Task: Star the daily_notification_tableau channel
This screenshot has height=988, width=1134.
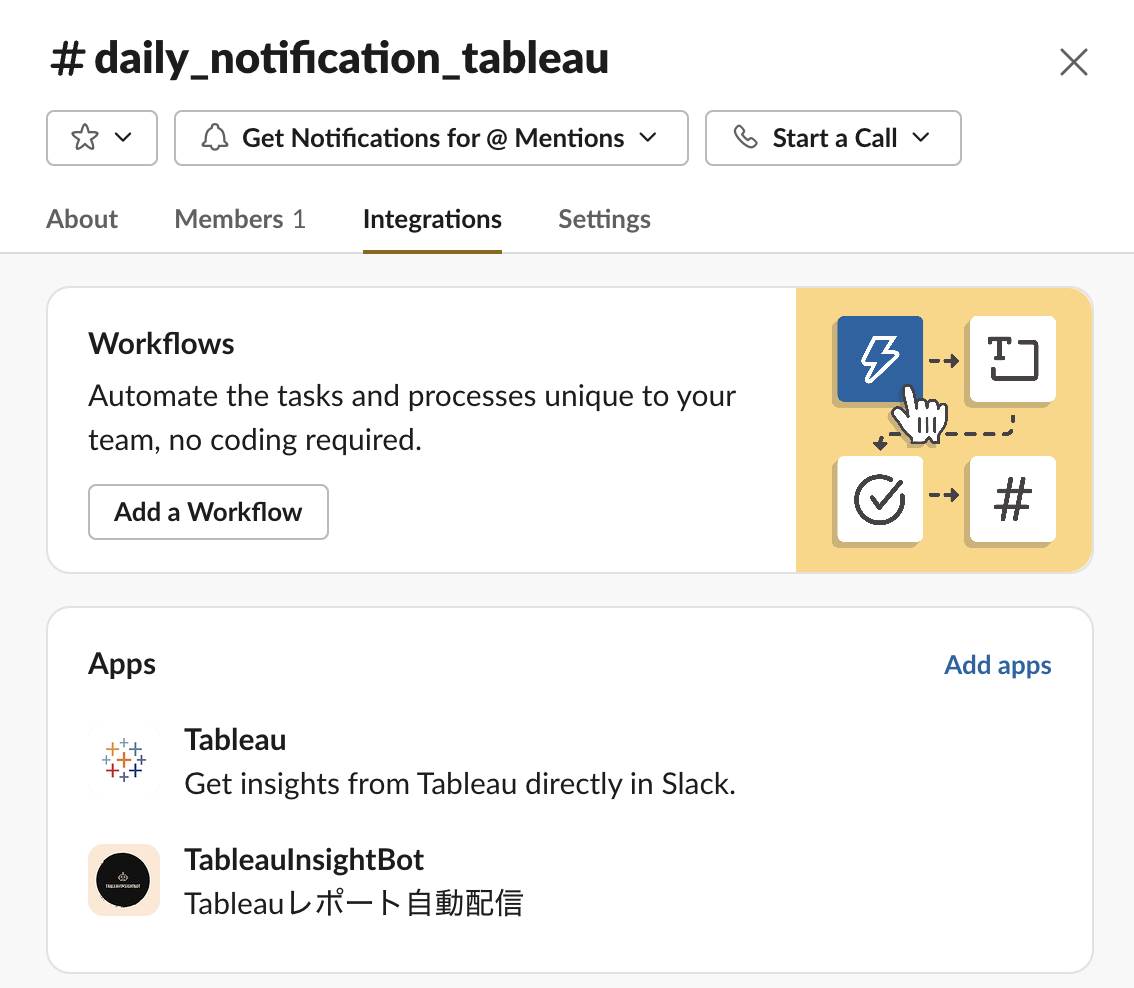Action: pos(85,137)
